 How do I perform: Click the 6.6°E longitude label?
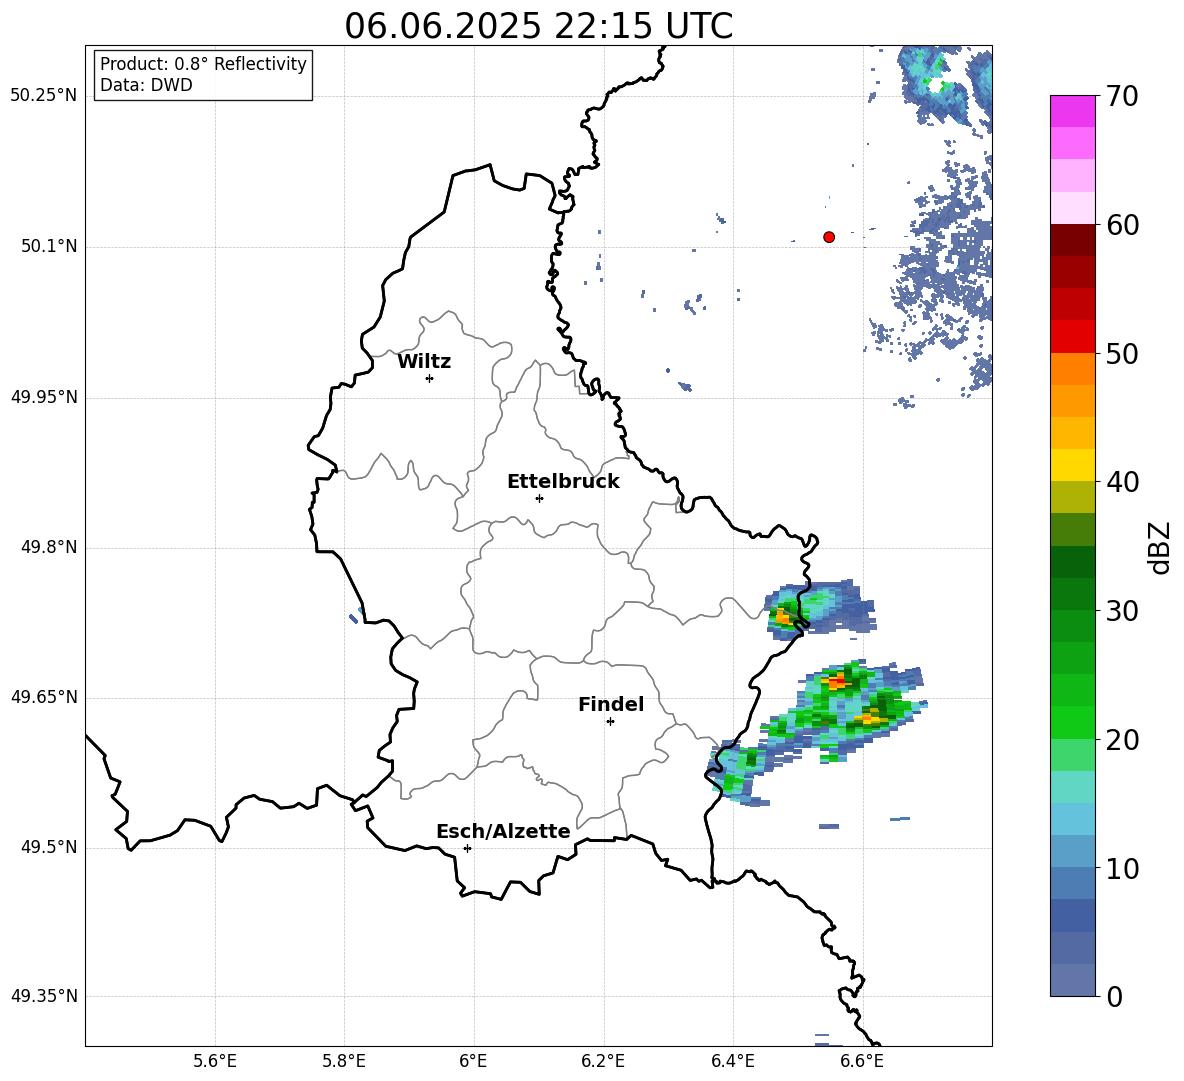[862, 1061]
